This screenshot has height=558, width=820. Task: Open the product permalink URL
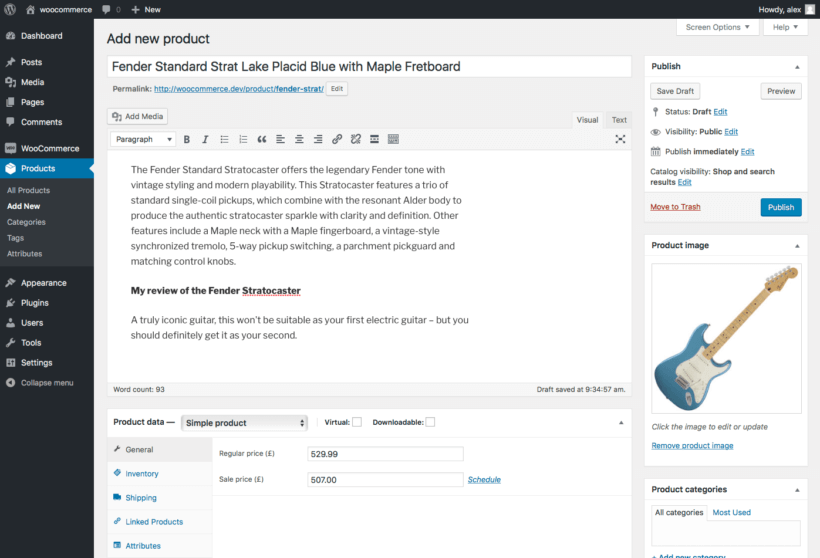(238, 89)
